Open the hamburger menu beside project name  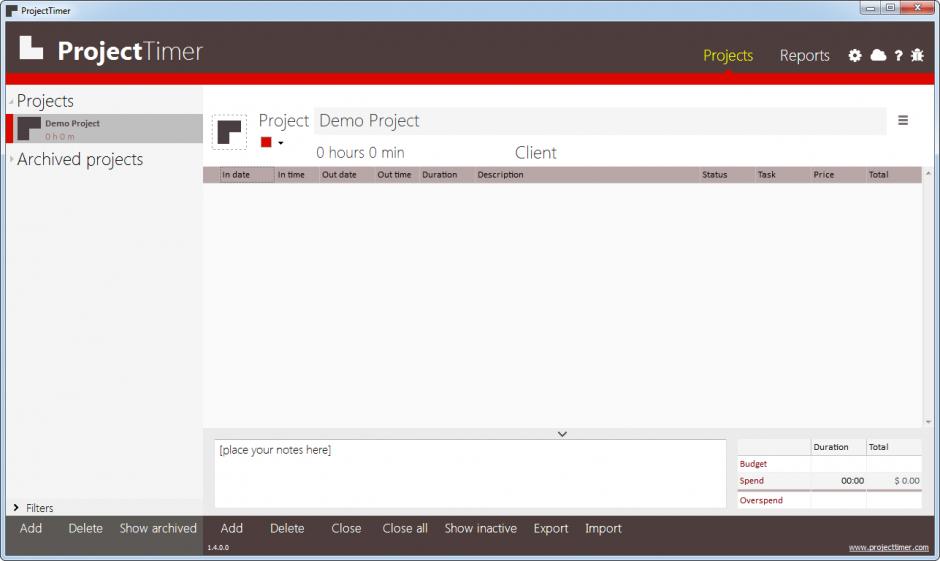pos(903,120)
